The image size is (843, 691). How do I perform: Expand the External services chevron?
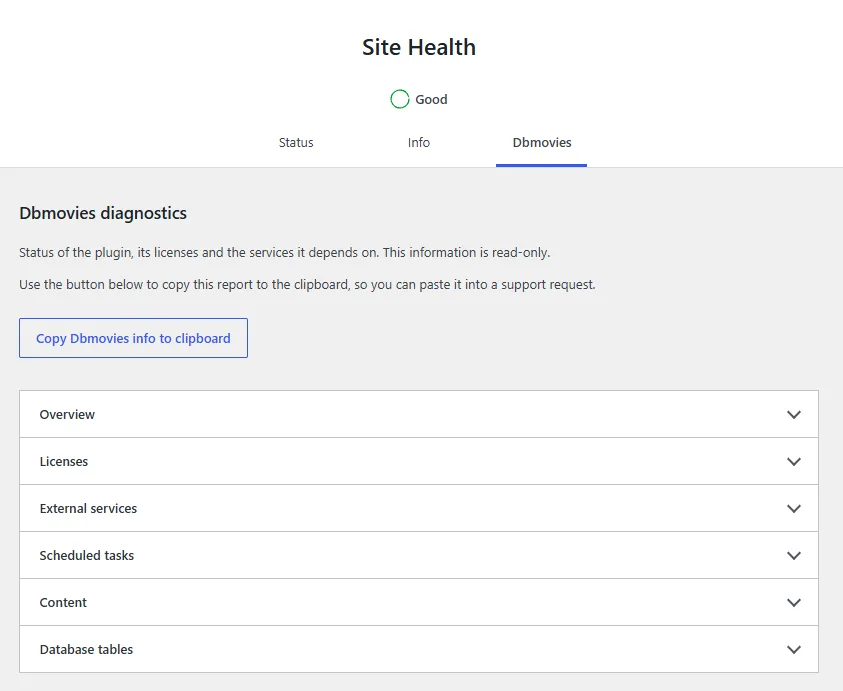point(794,509)
